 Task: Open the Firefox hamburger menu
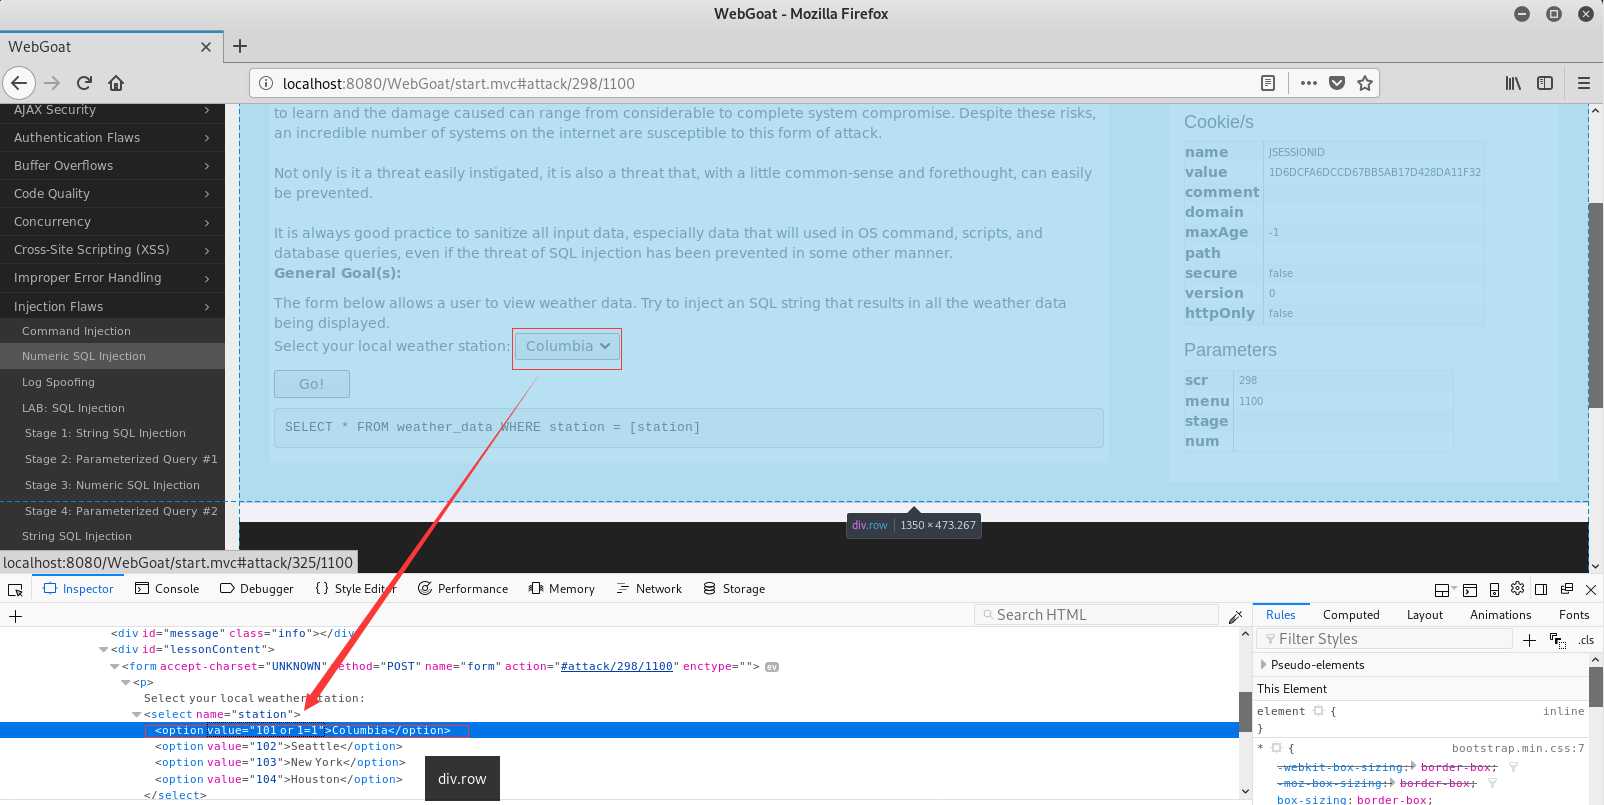[x=1584, y=83]
